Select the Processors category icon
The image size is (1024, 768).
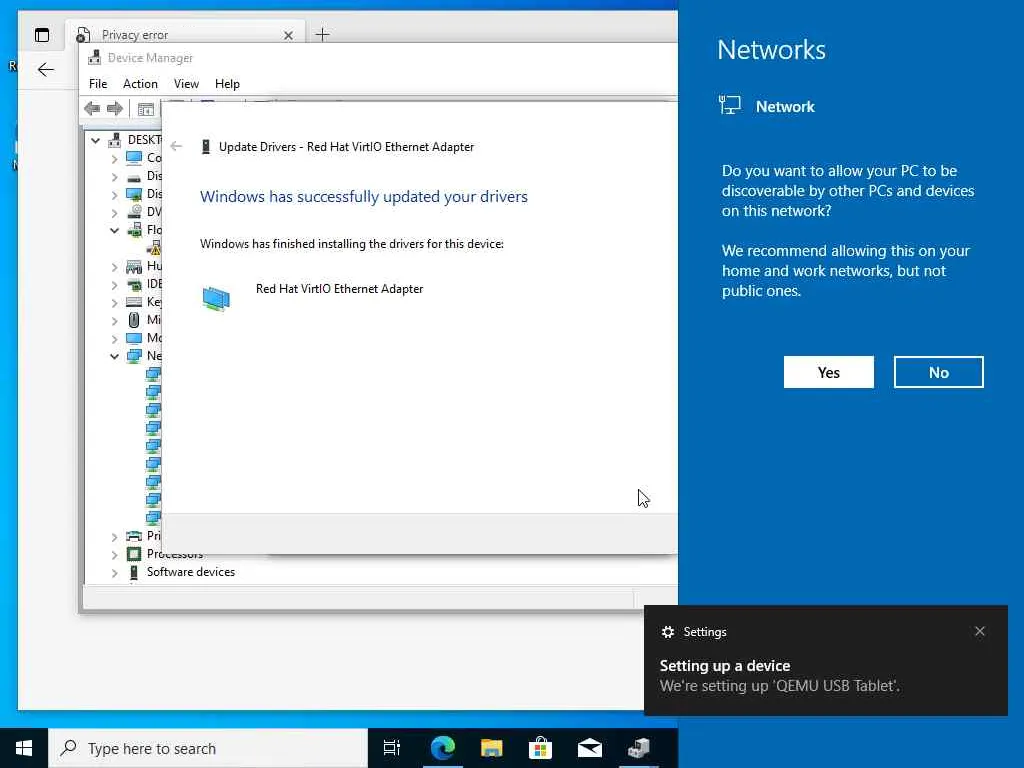pos(134,554)
